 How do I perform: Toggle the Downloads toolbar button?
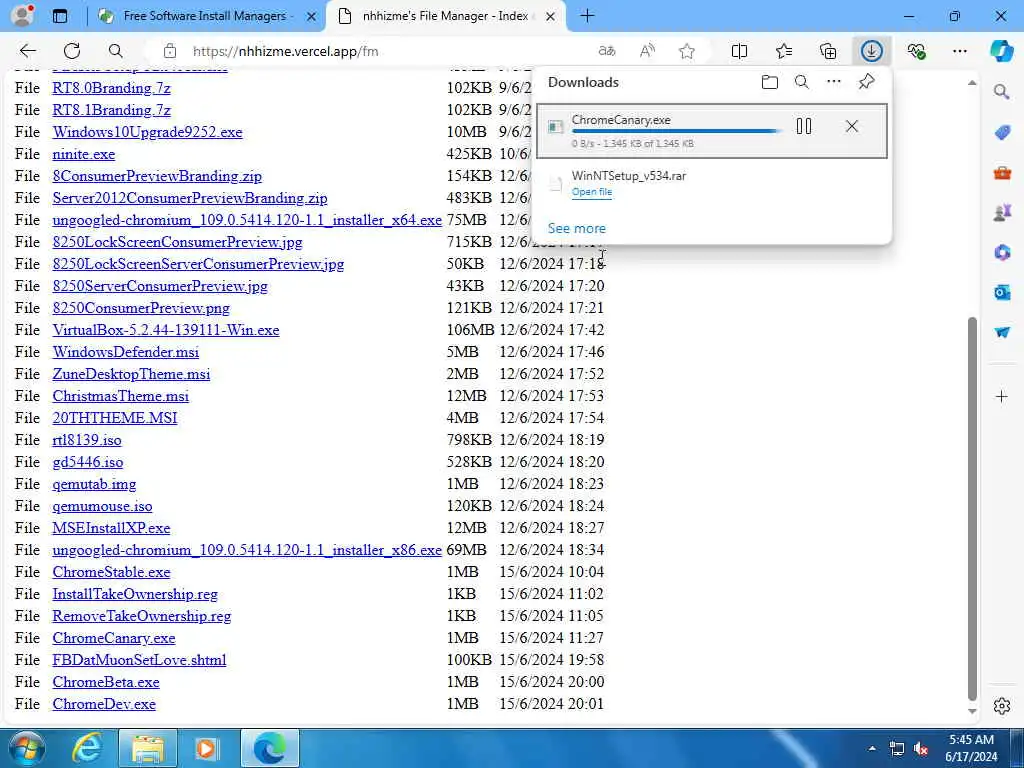tap(872, 51)
